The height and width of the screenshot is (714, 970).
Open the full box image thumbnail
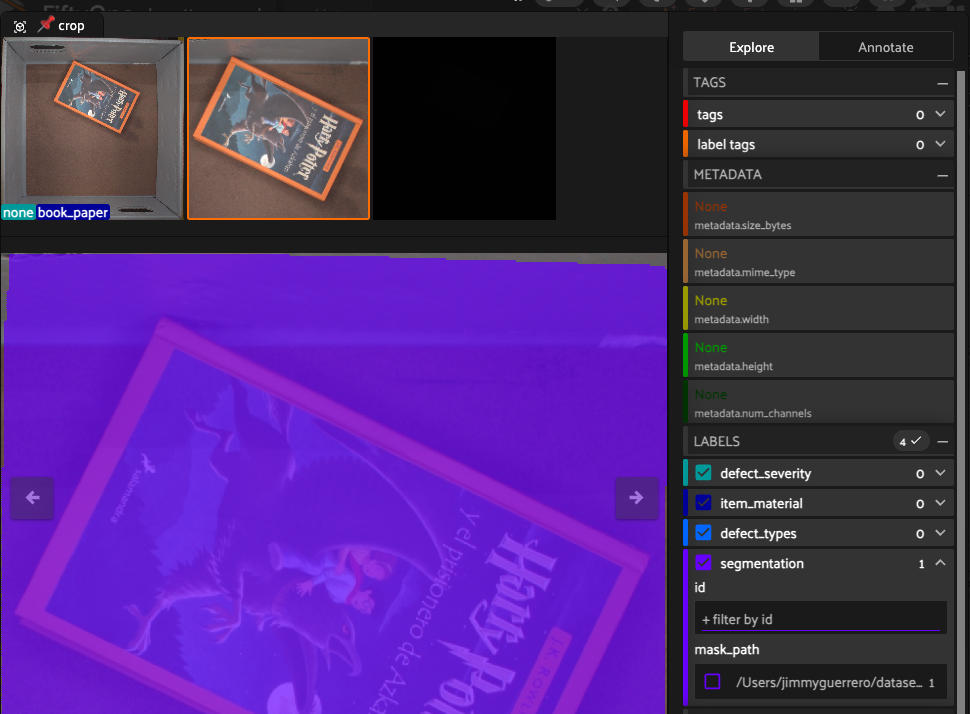(x=92, y=129)
